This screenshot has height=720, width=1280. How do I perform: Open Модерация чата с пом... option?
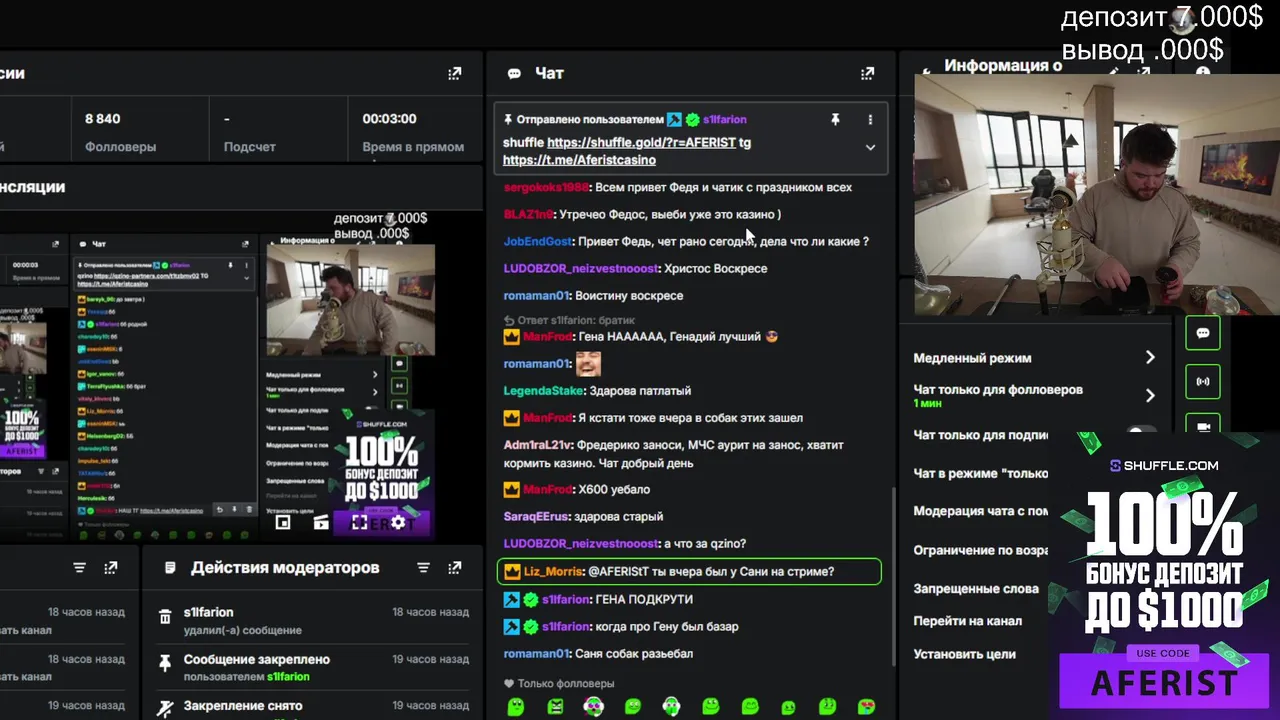[980, 511]
